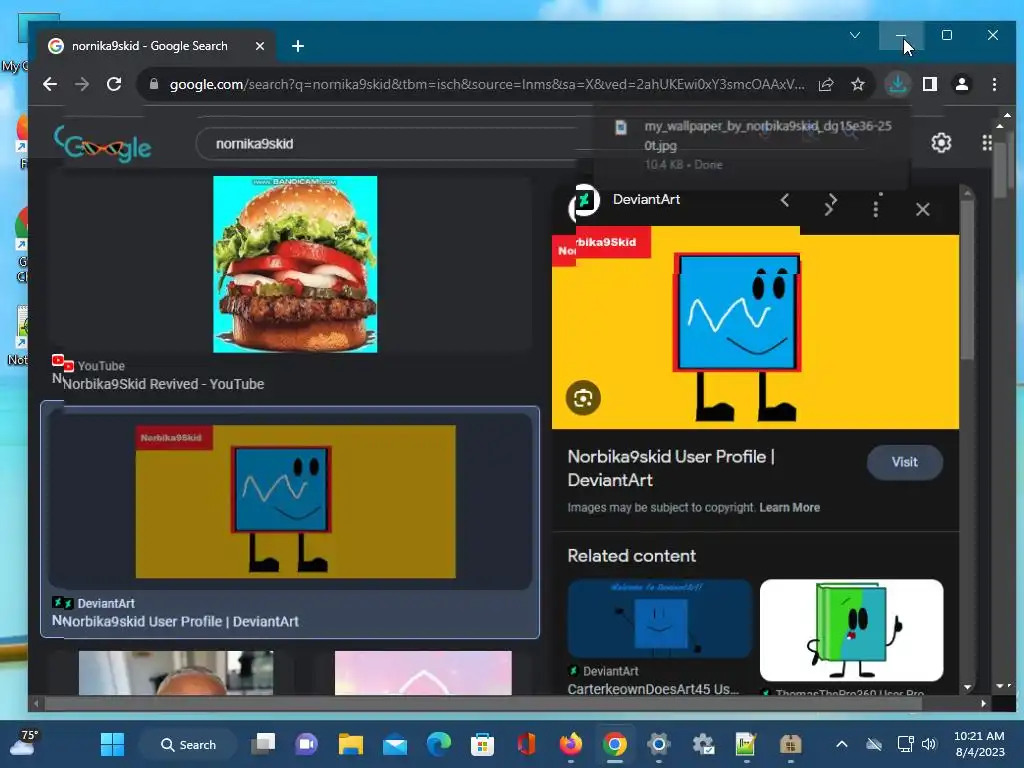Viewport: 1024px width, 768px height.
Task: Expand the tab search chevron
Action: click(x=855, y=35)
